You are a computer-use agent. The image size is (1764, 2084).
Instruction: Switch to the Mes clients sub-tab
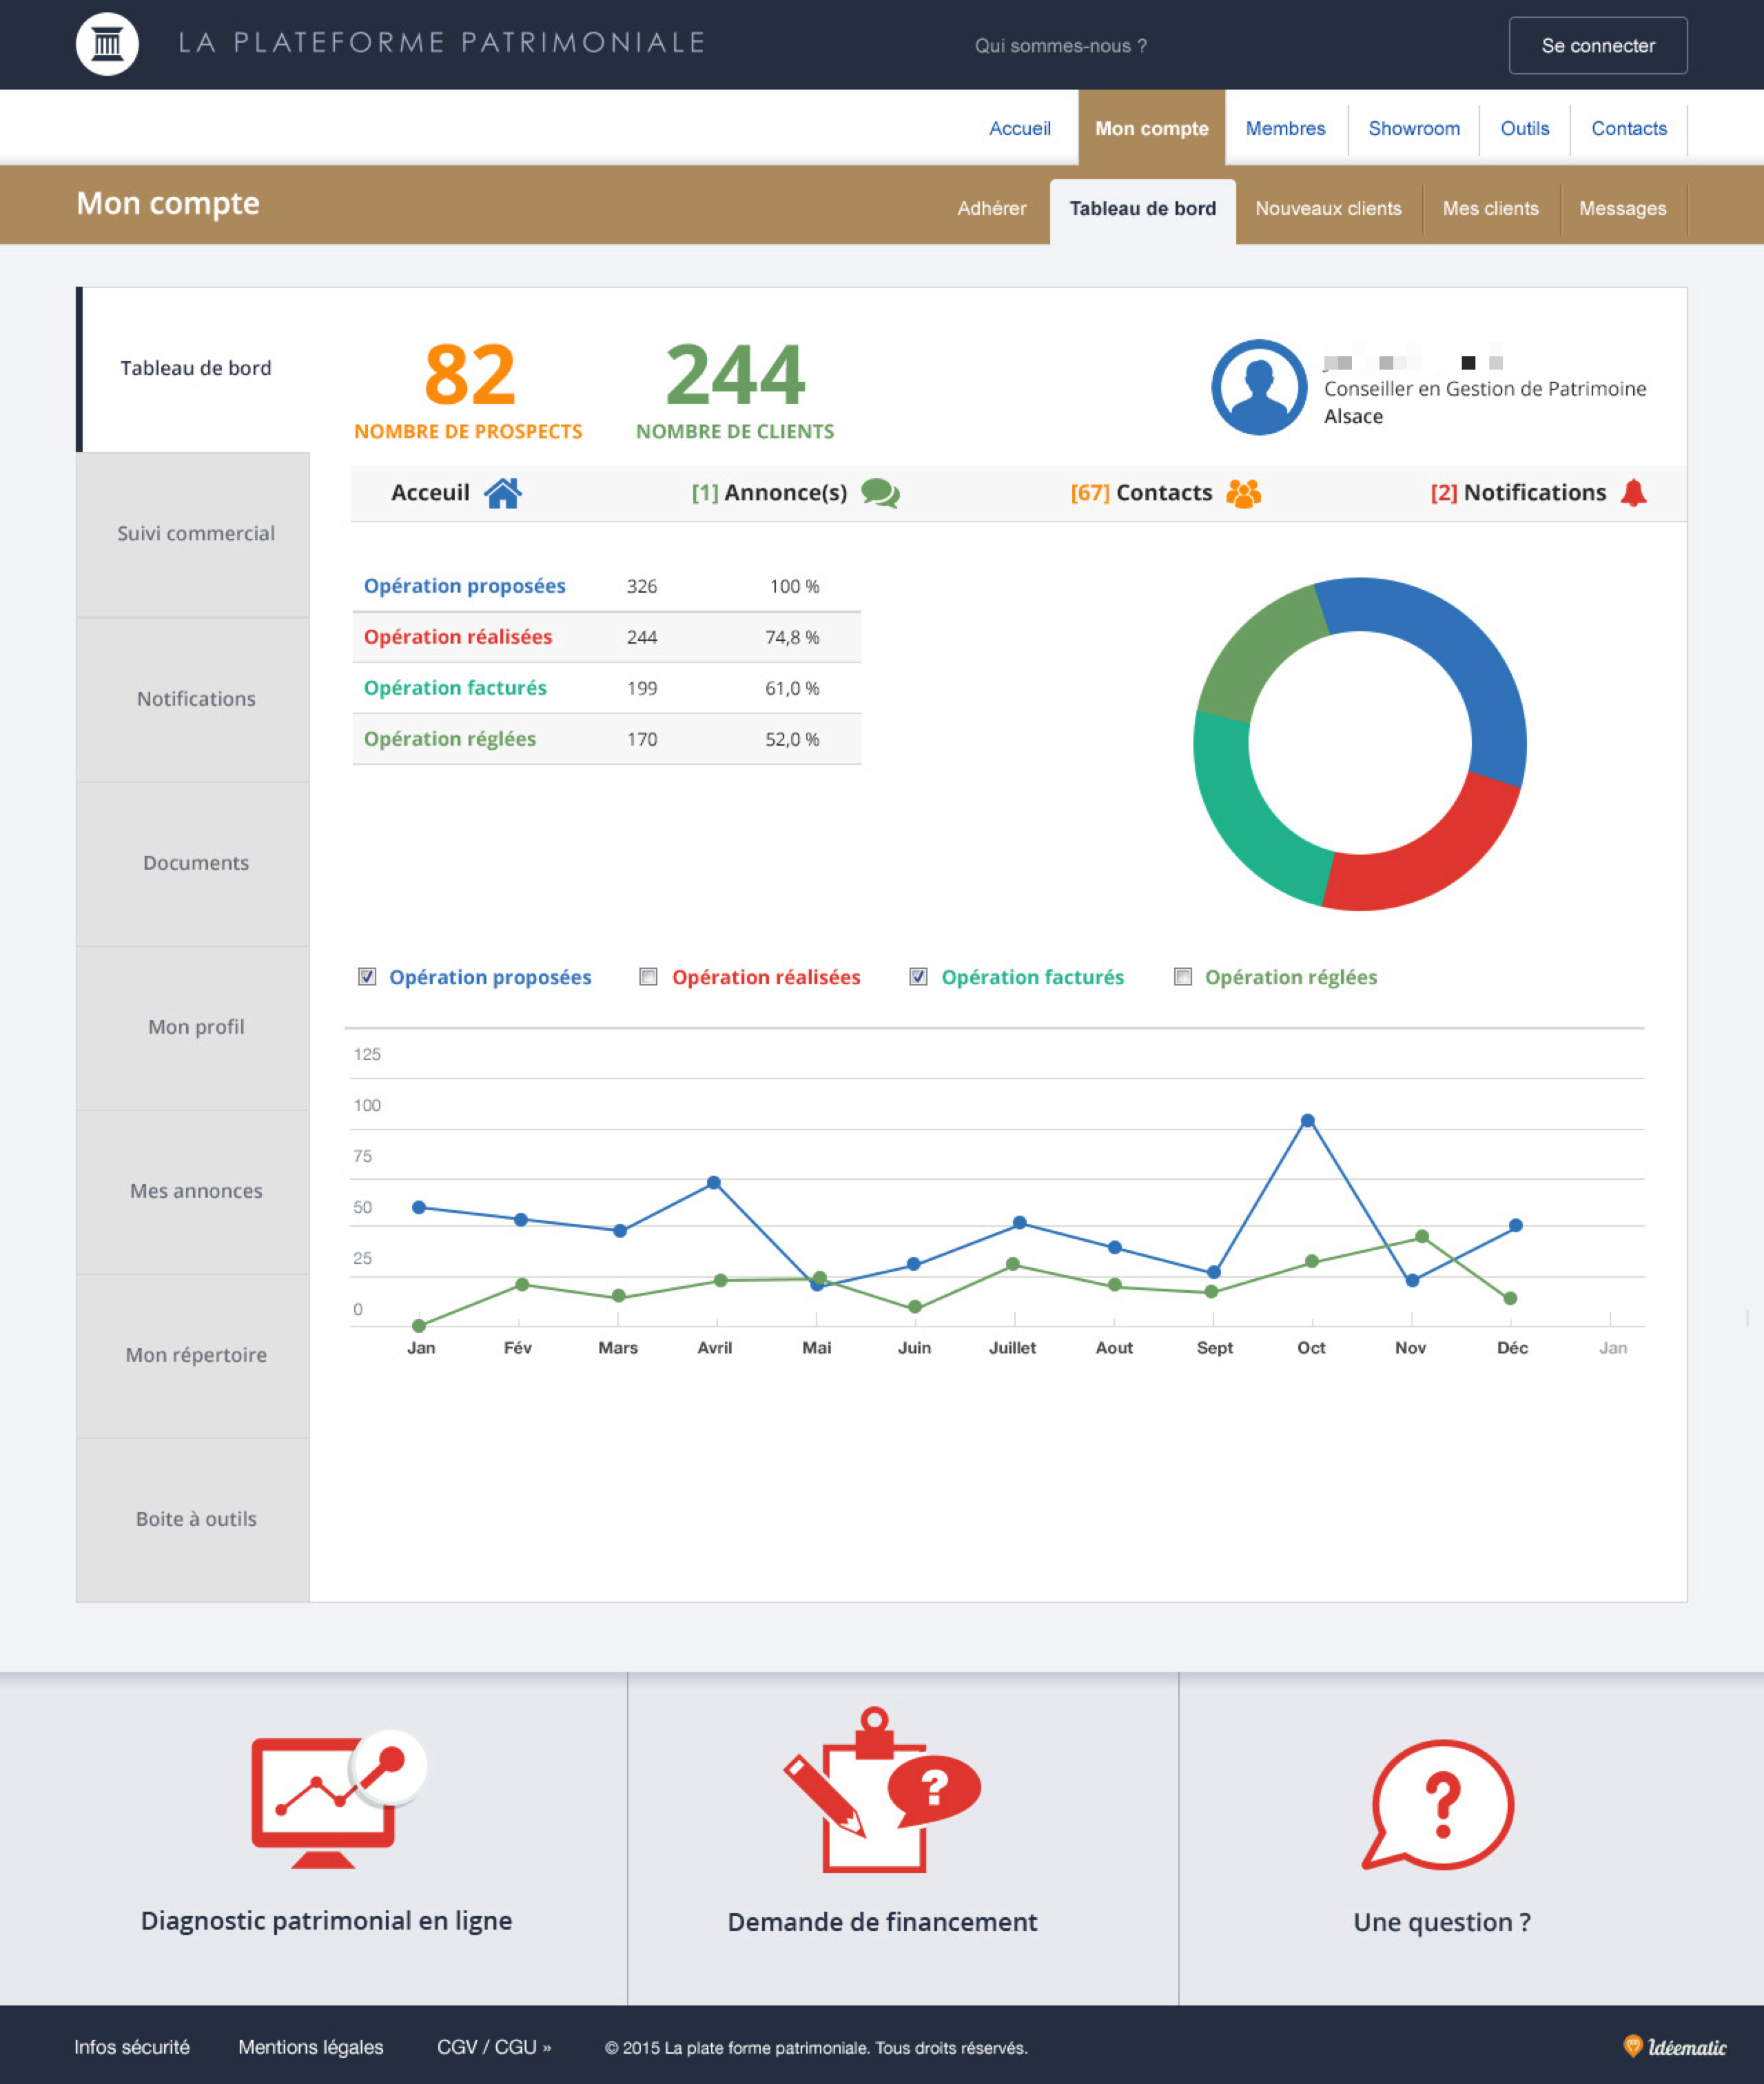[1490, 208]
